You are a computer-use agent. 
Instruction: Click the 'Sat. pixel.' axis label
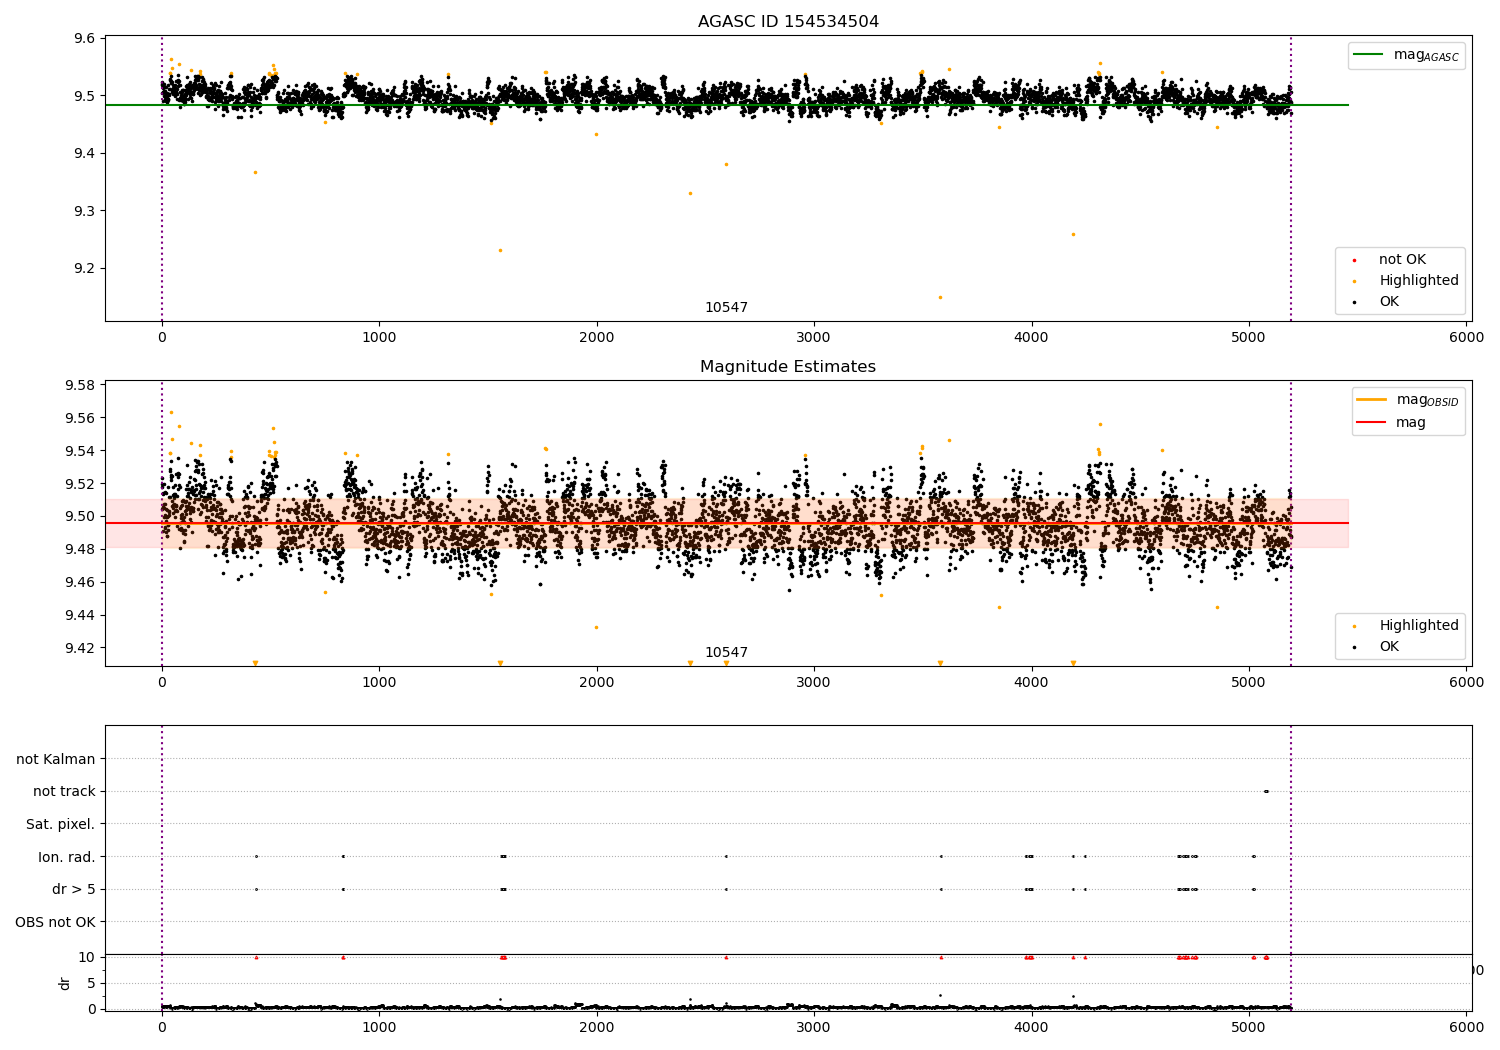point(61,824)
